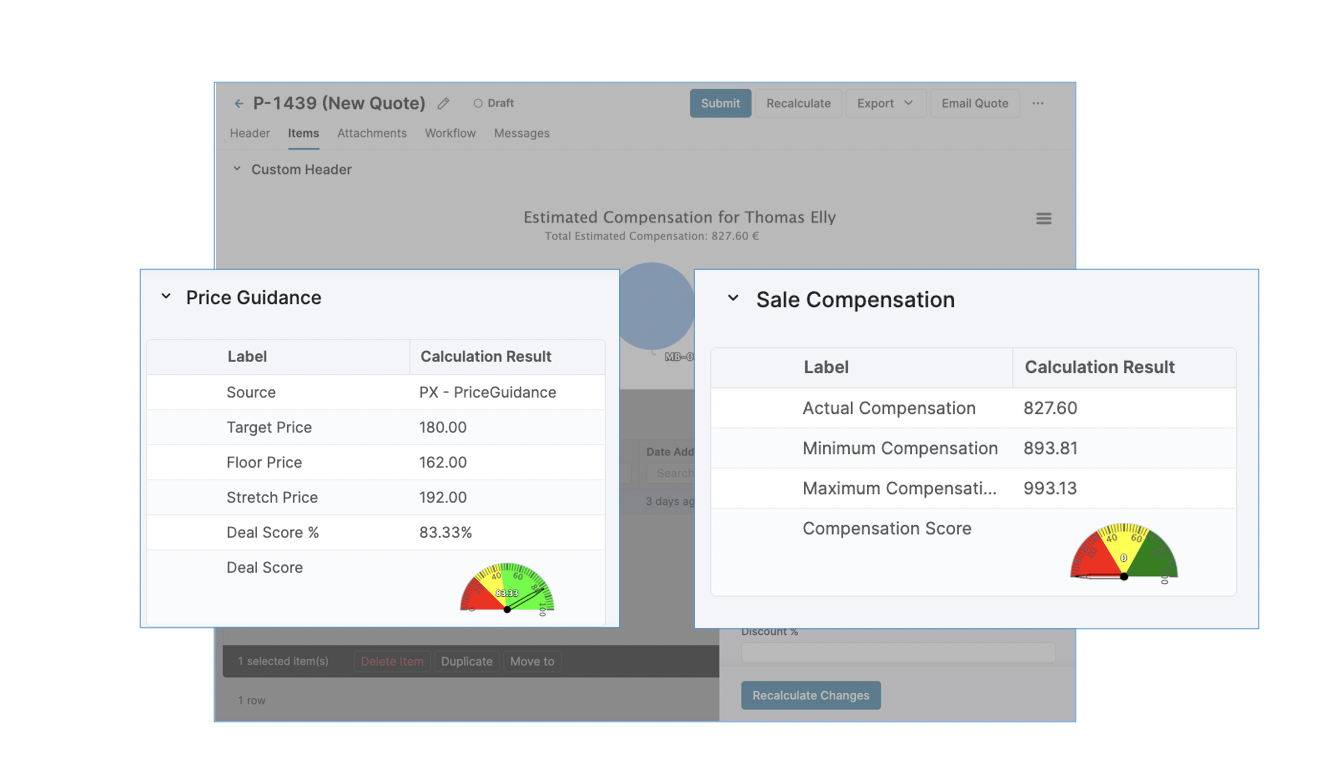
Task: Switch to the Header tab
Action: pyautogui.click(x=250, y=133)
